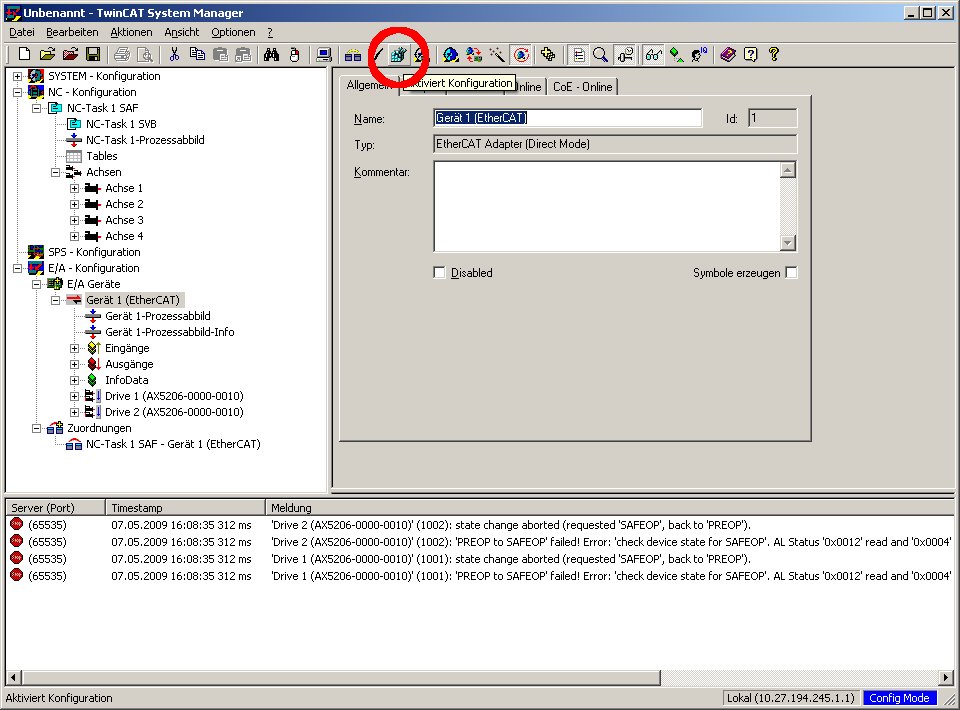Open the Optionen menu
Screen dimensions: 960x710
coord(233,32)
